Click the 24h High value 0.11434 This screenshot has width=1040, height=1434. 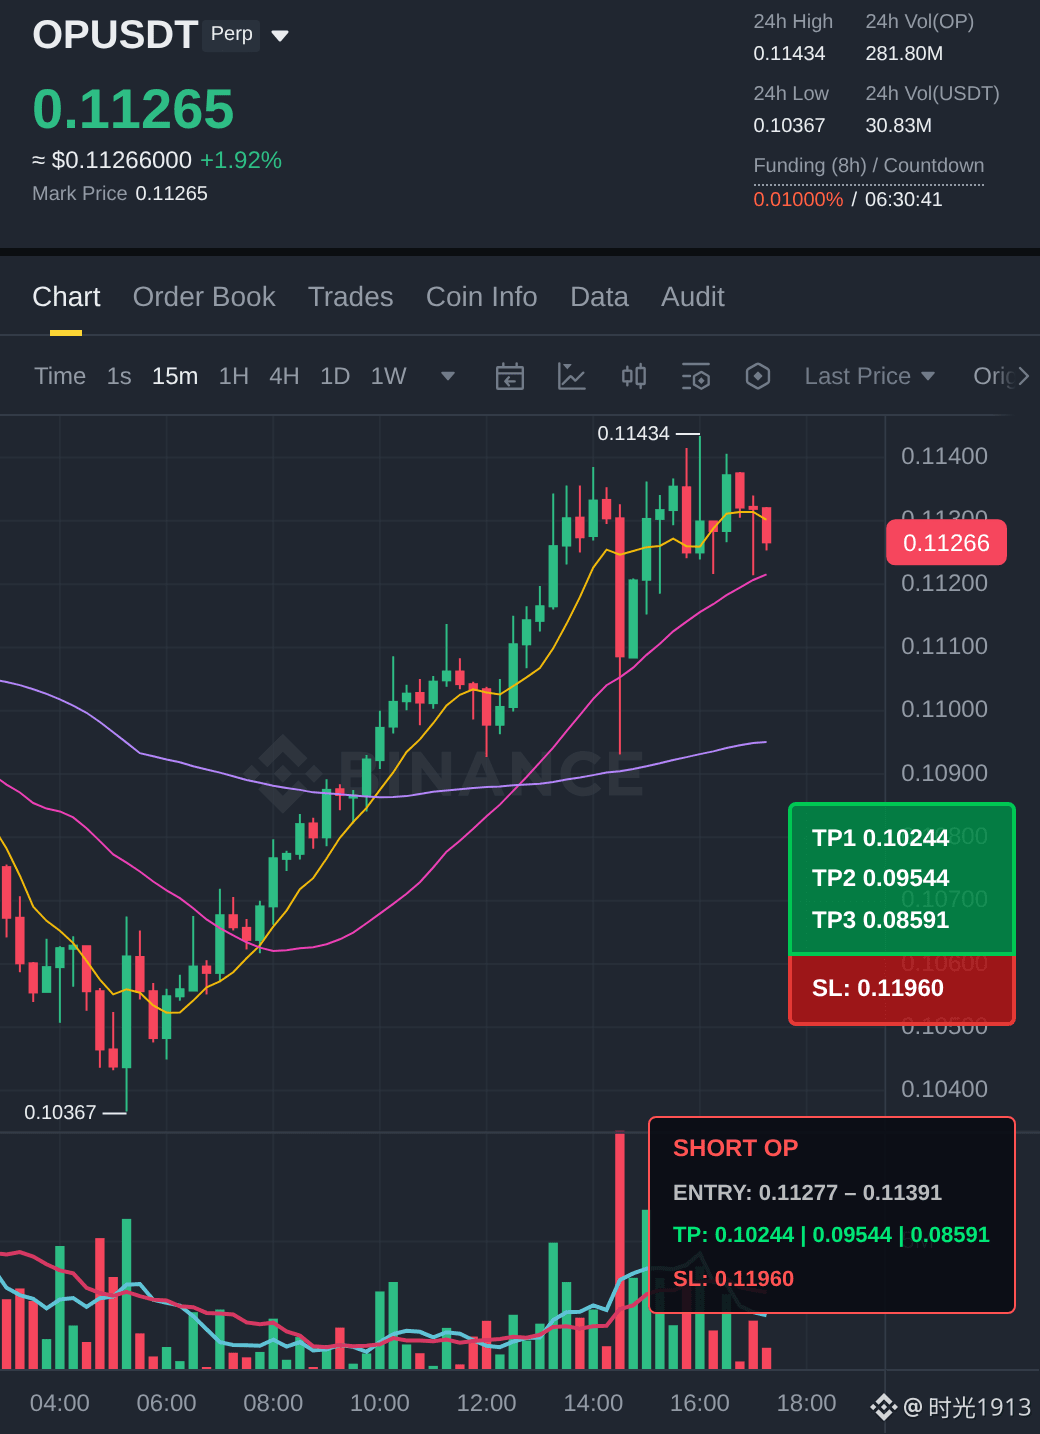[789, 54]
